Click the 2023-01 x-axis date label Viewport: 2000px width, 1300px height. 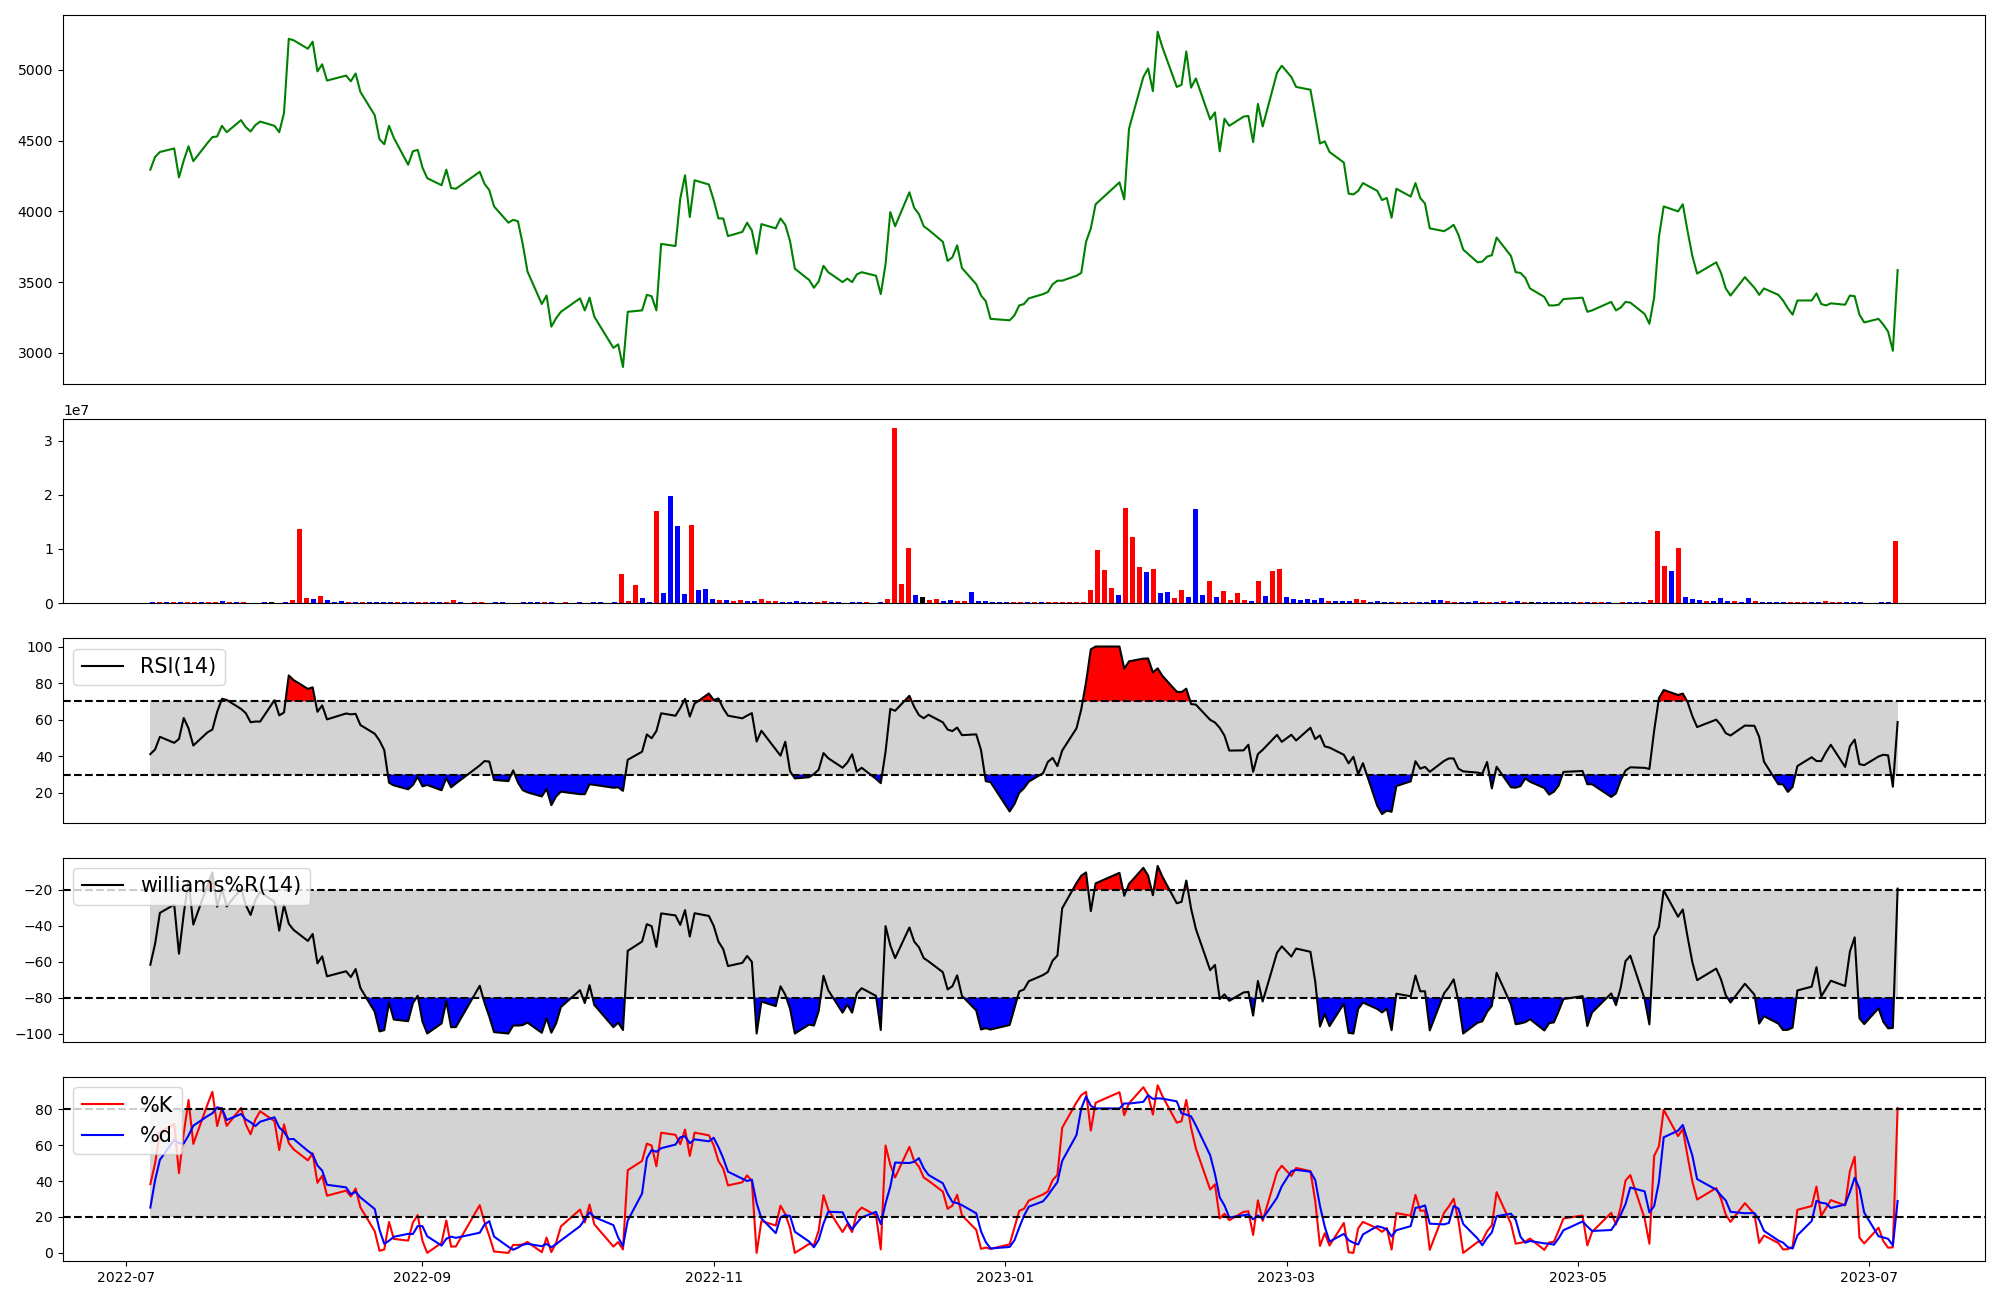click(x=1005, y=1277)
